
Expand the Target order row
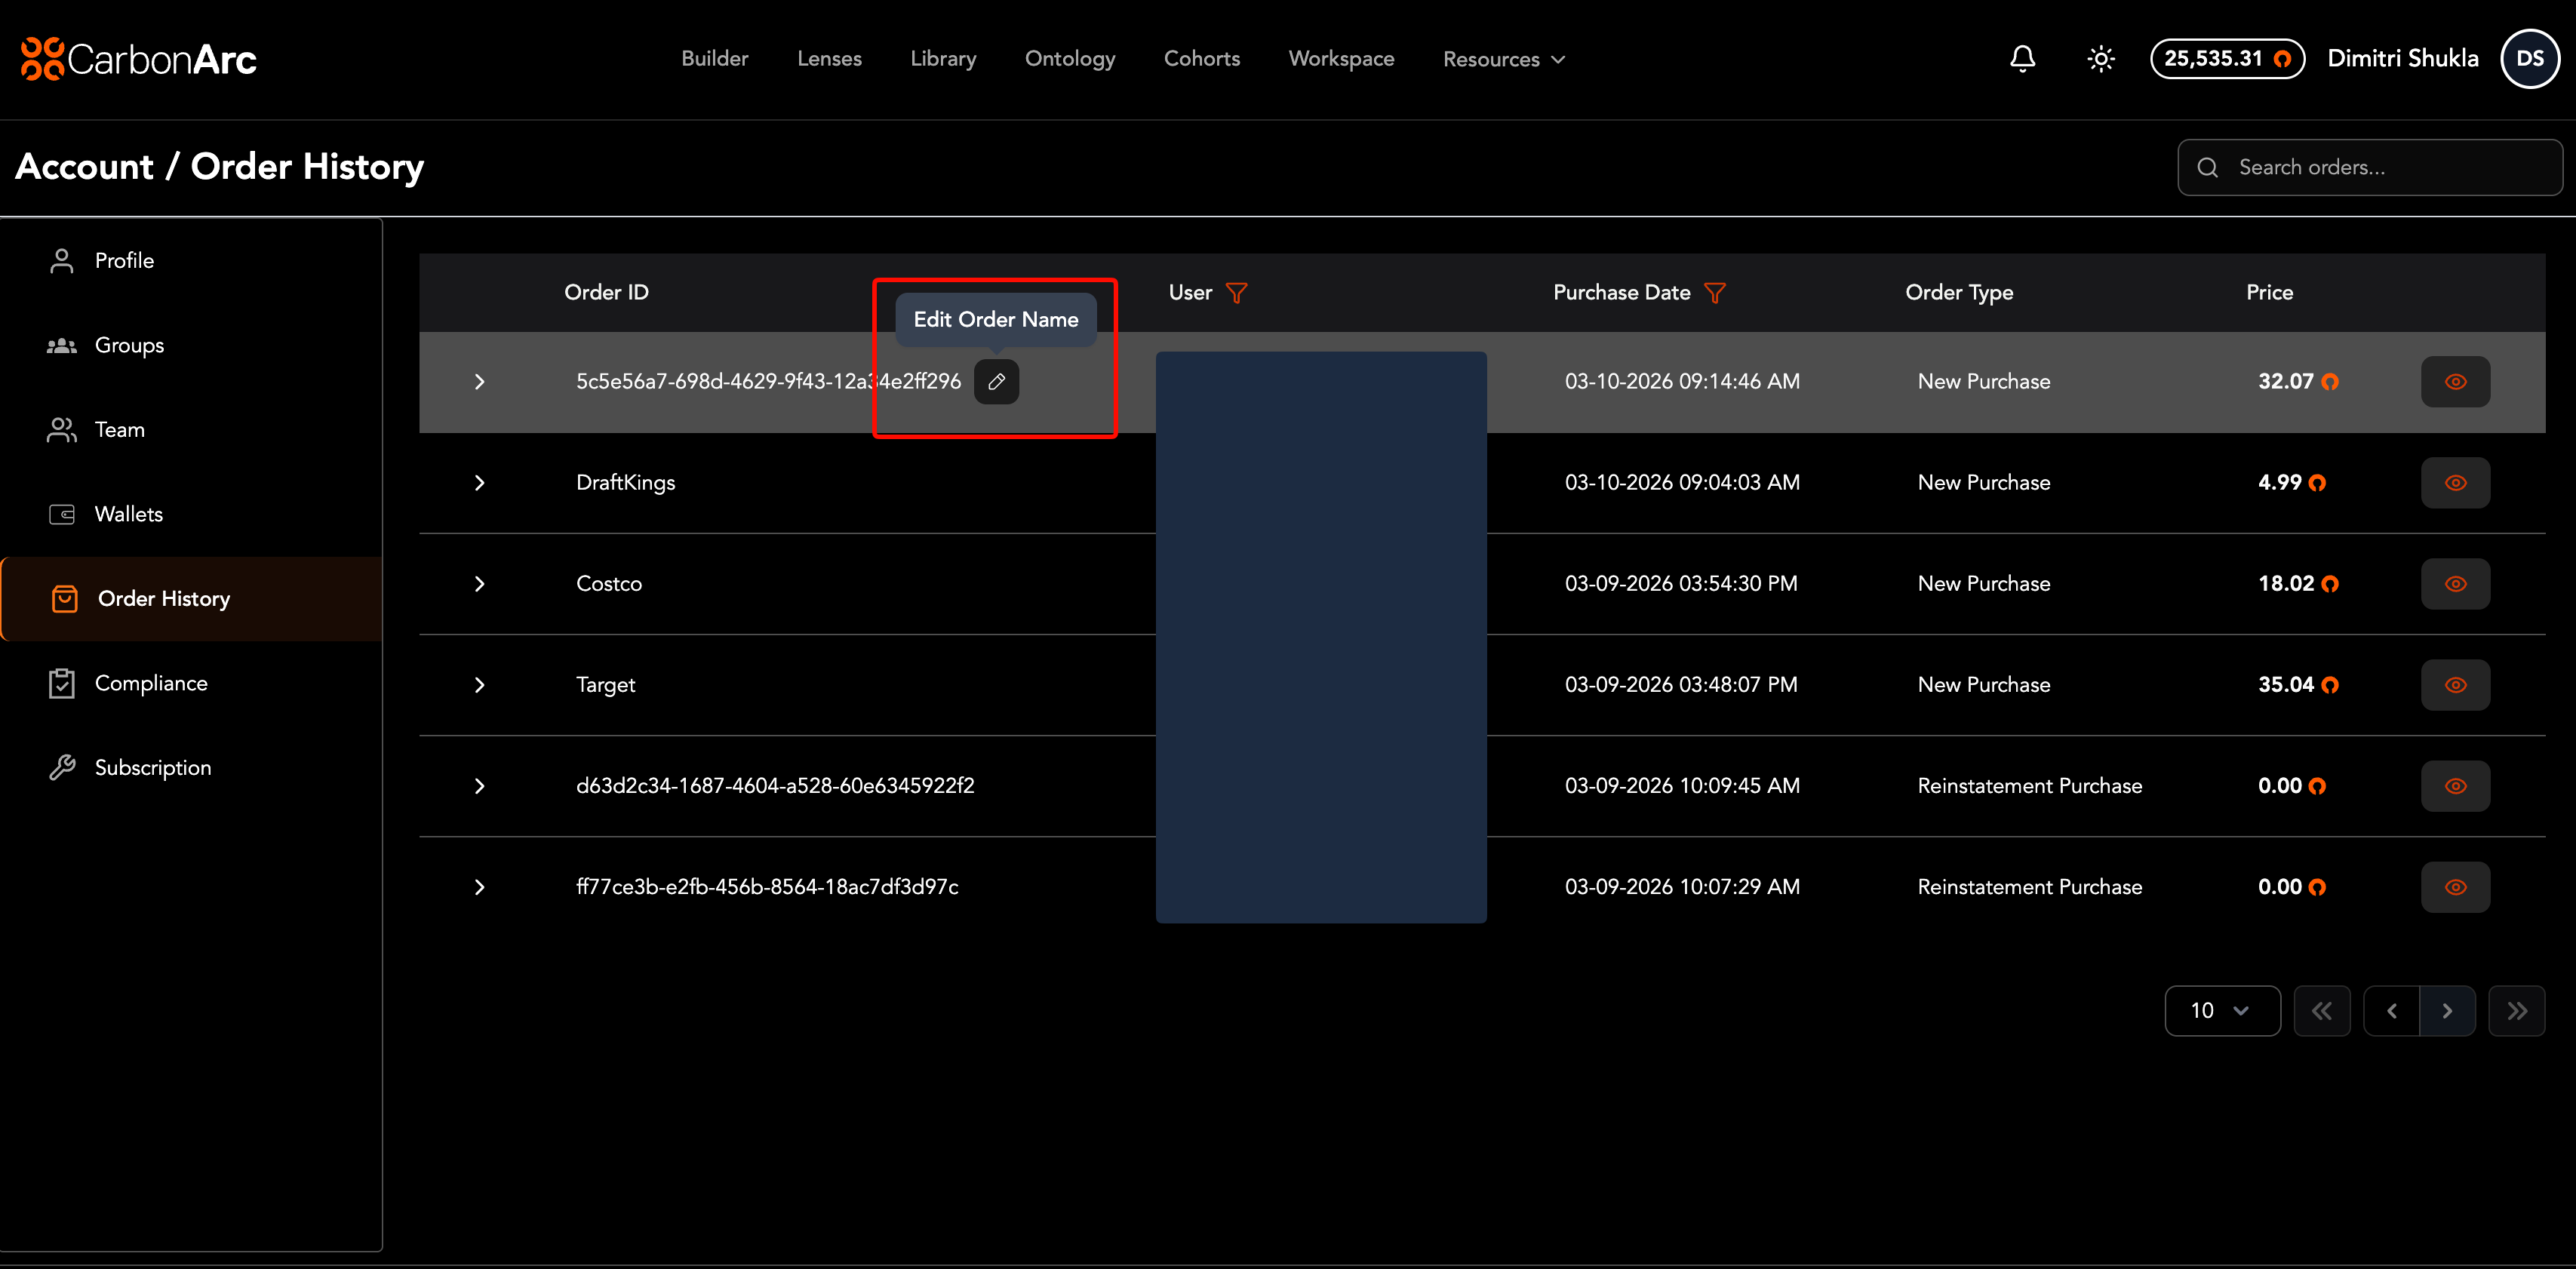(x=479, y=685)
